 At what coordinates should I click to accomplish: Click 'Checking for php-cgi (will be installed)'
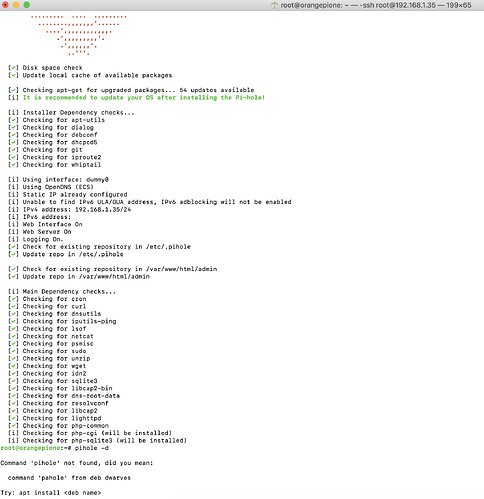click(x=90, y=433)
